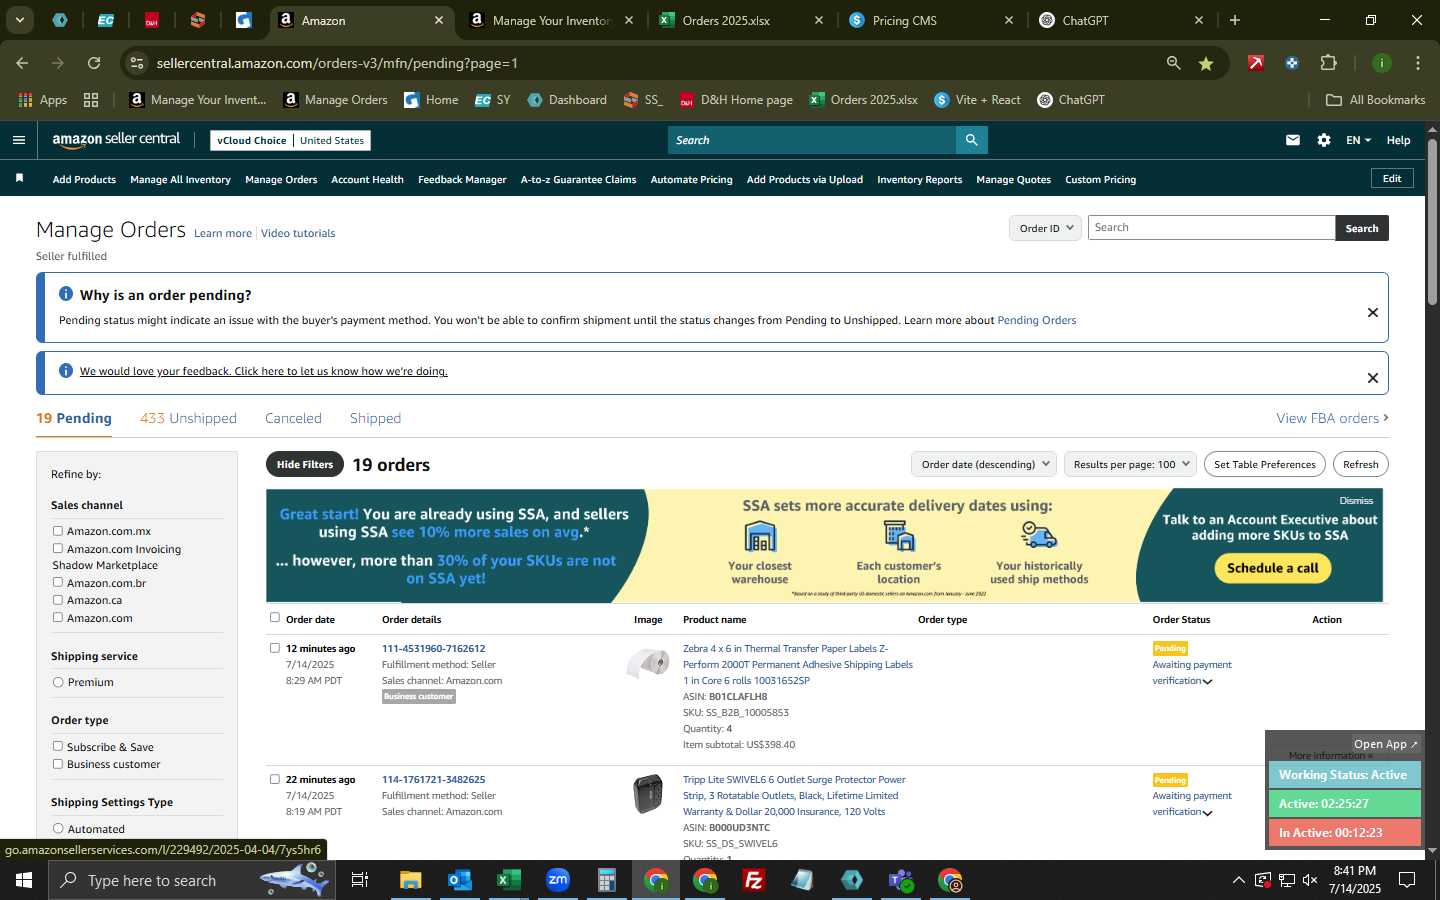
Task: Open a new browser tab
Action: click(x=1235, y=20)
